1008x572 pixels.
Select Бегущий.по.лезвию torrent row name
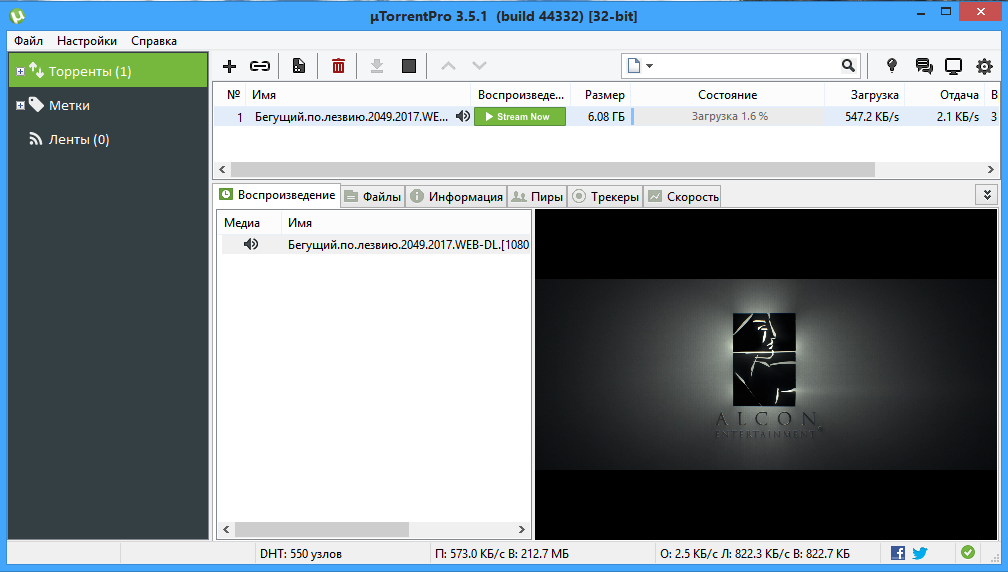coord(351,116)
